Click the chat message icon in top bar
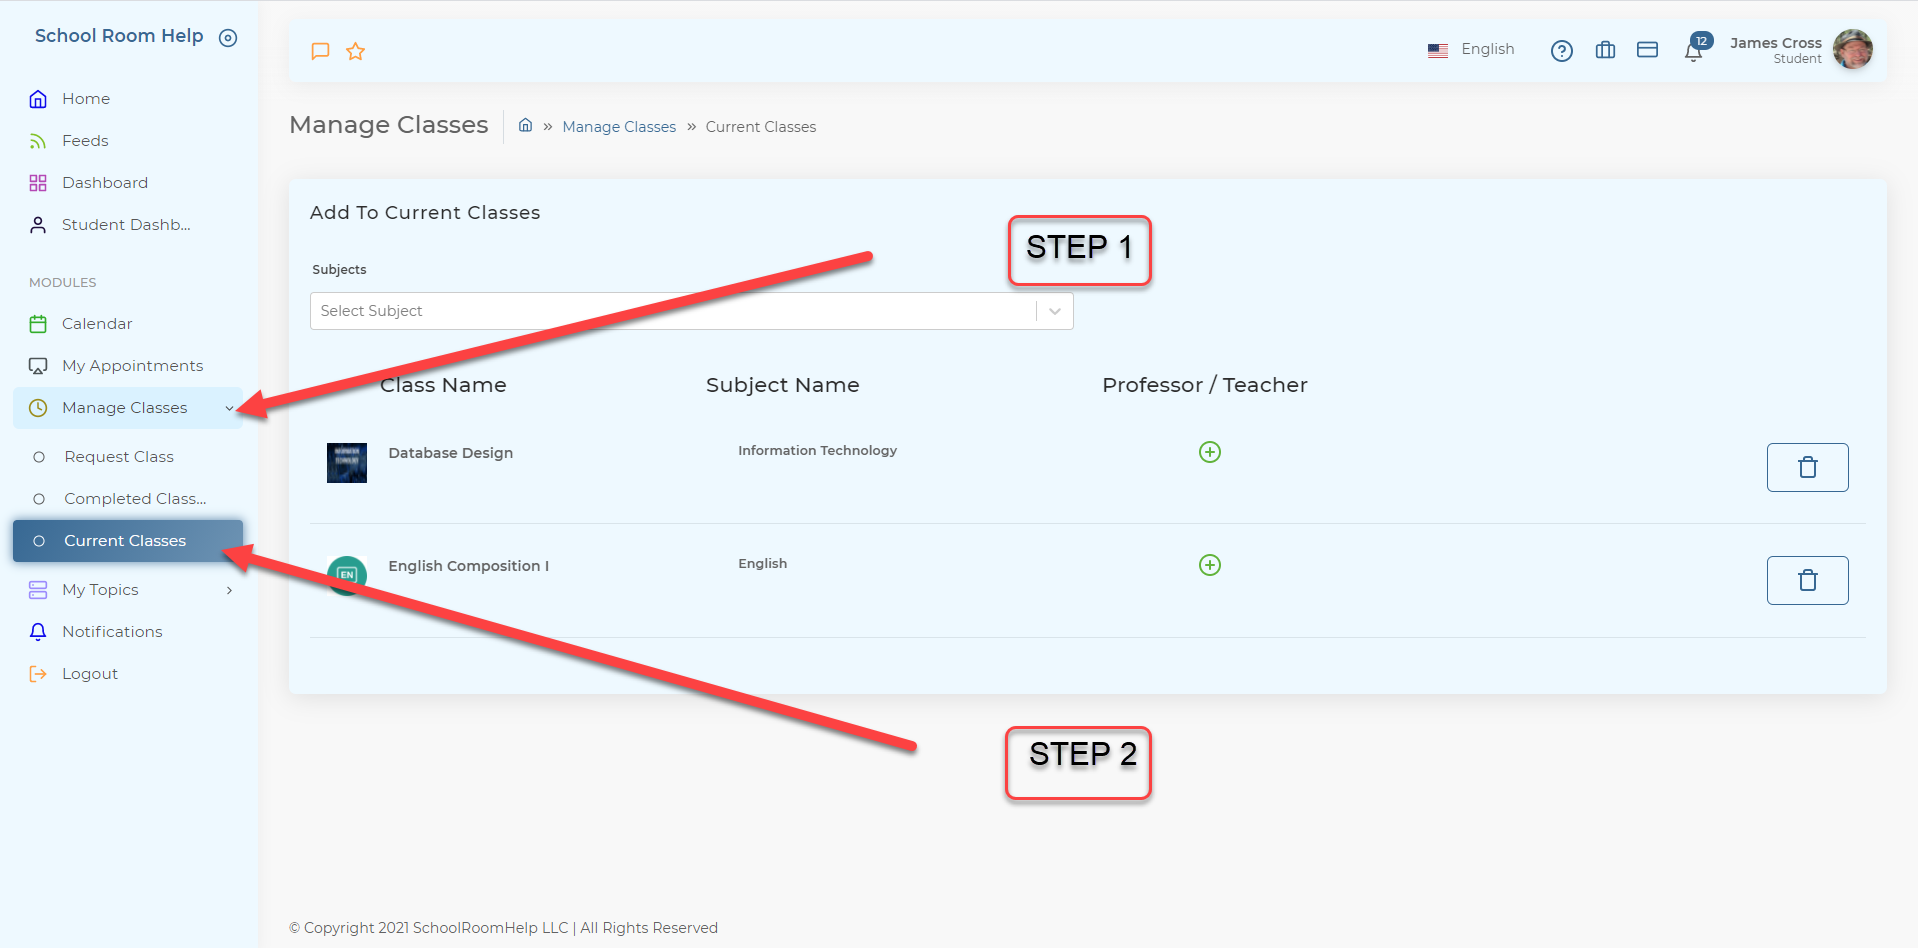This screenshot has height=948, width=1918. tap(320, 51)
